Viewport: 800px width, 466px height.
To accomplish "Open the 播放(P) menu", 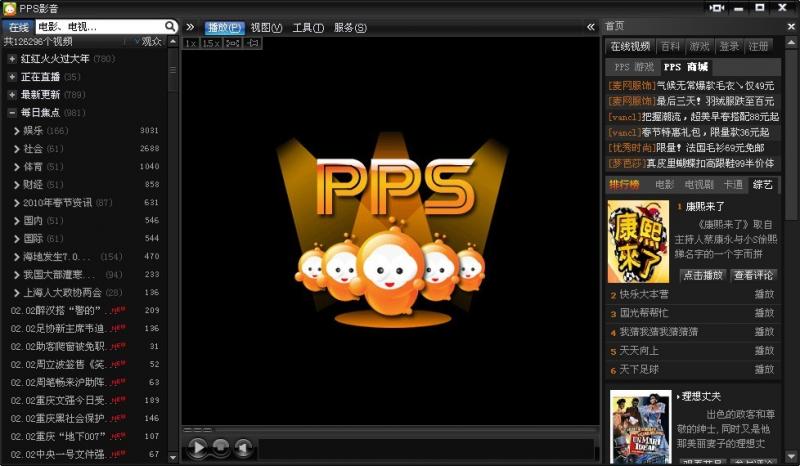I will [224, 28].
